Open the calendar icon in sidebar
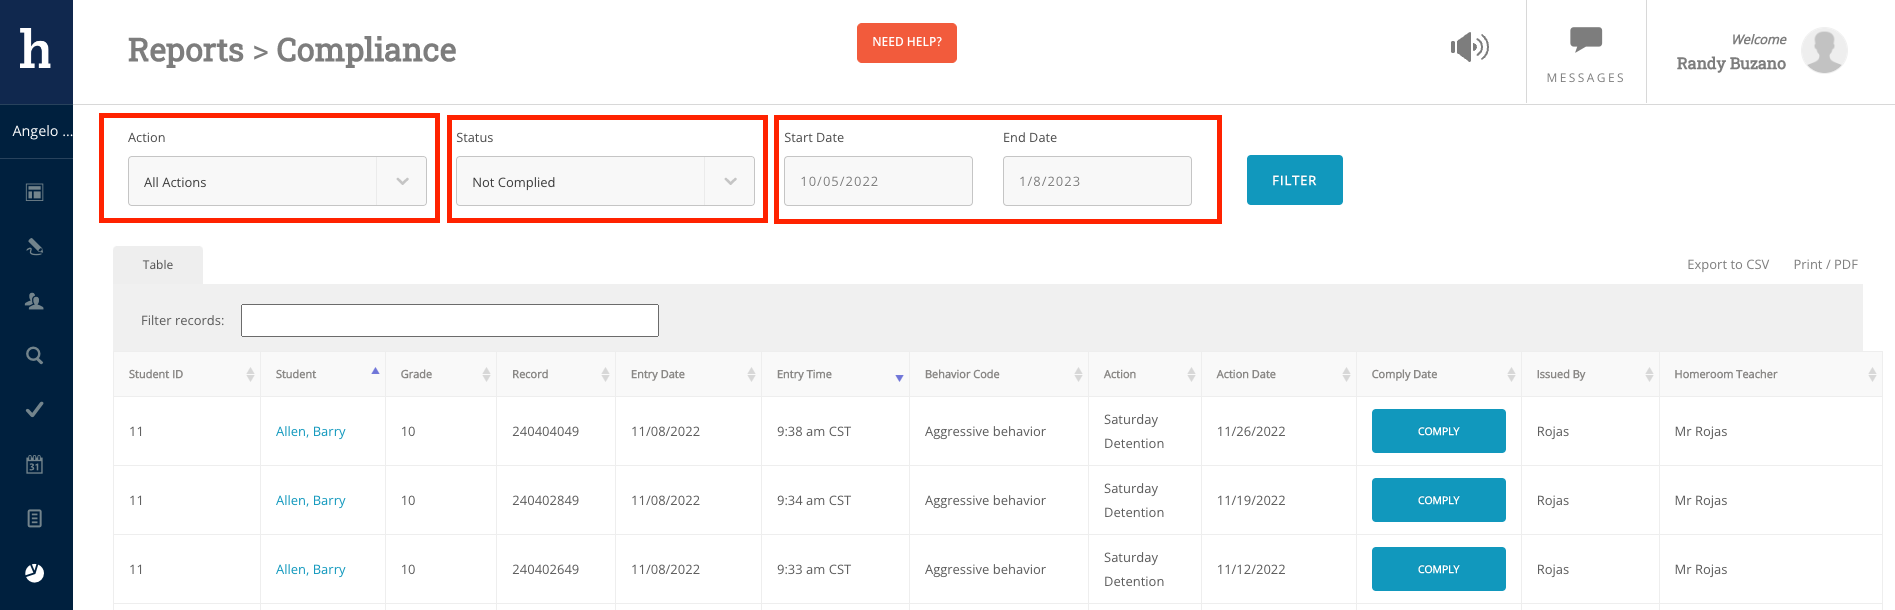The image size is (1895, 610). (x=35, y=464)
